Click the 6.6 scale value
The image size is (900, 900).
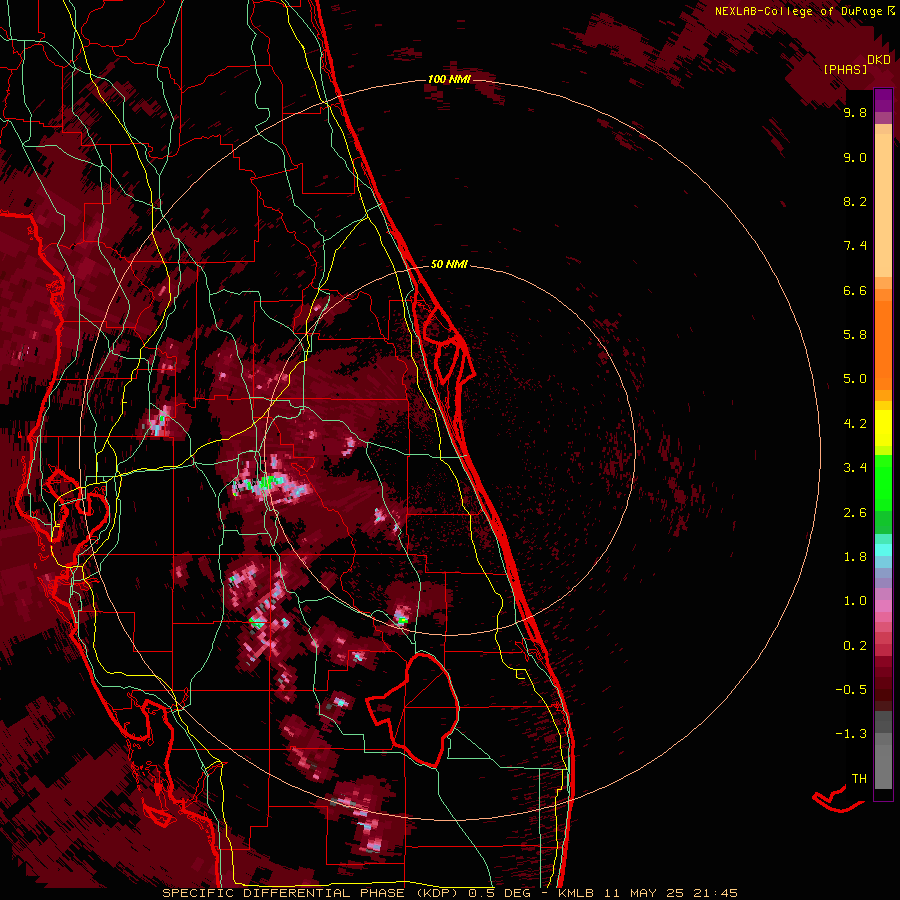(855, 290)
